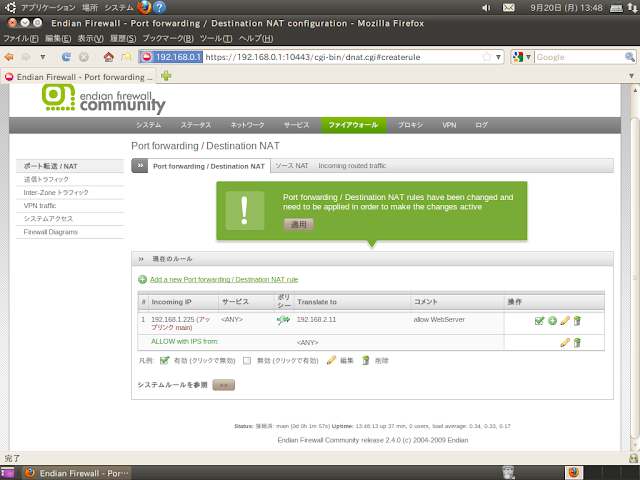The height and width of the screenshot is (480, 640).
Task: Open Inter-Zone トラフィック in the sidebar
Action: coord(70,192)
